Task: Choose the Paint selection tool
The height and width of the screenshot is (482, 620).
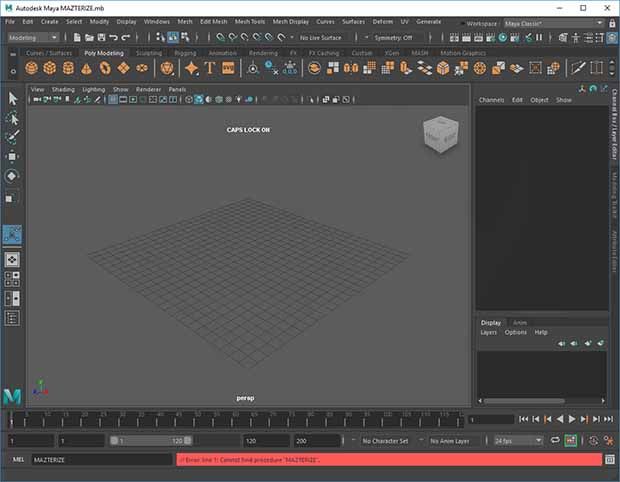Action: (13, 137)
